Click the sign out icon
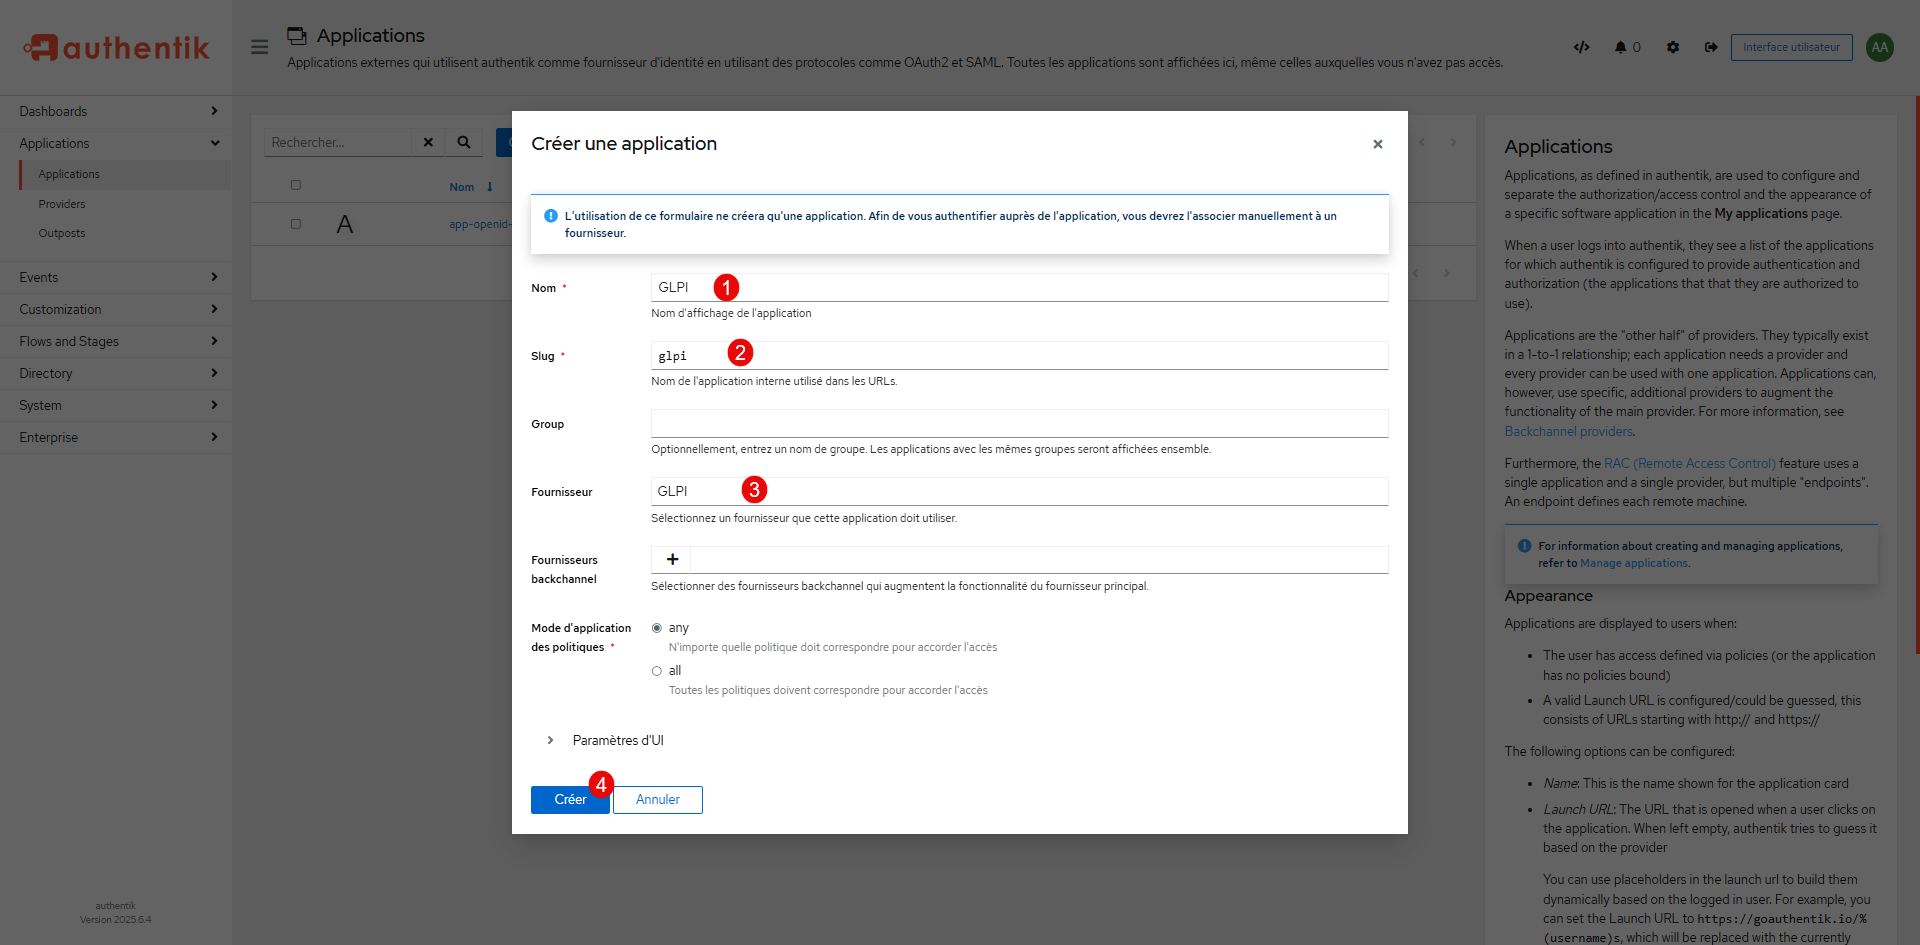Viewport: 1920px width, 945px height. tap(1711, 47)
